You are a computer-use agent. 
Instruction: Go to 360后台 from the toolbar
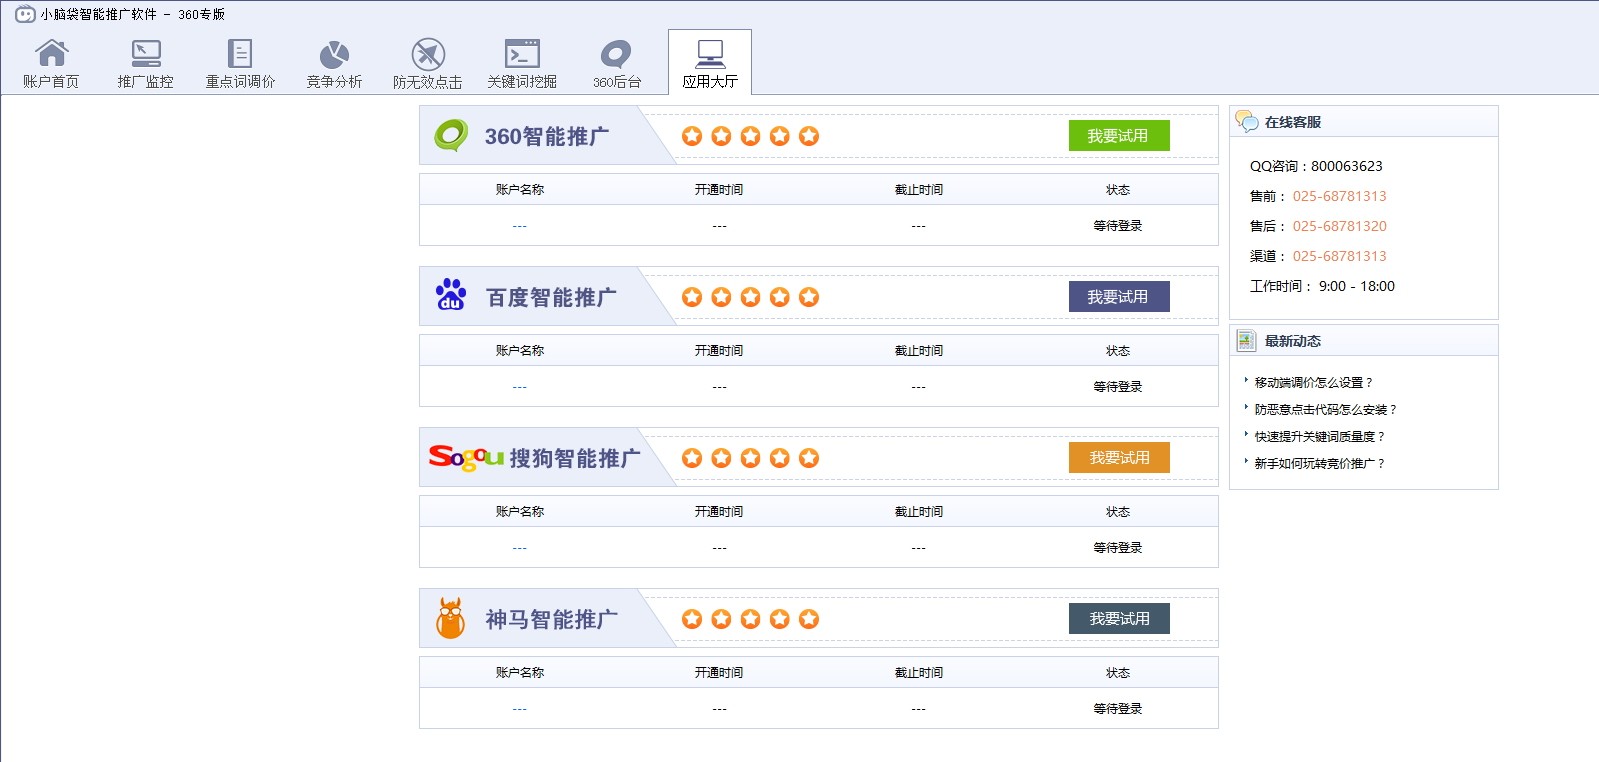tap(617, 64)
